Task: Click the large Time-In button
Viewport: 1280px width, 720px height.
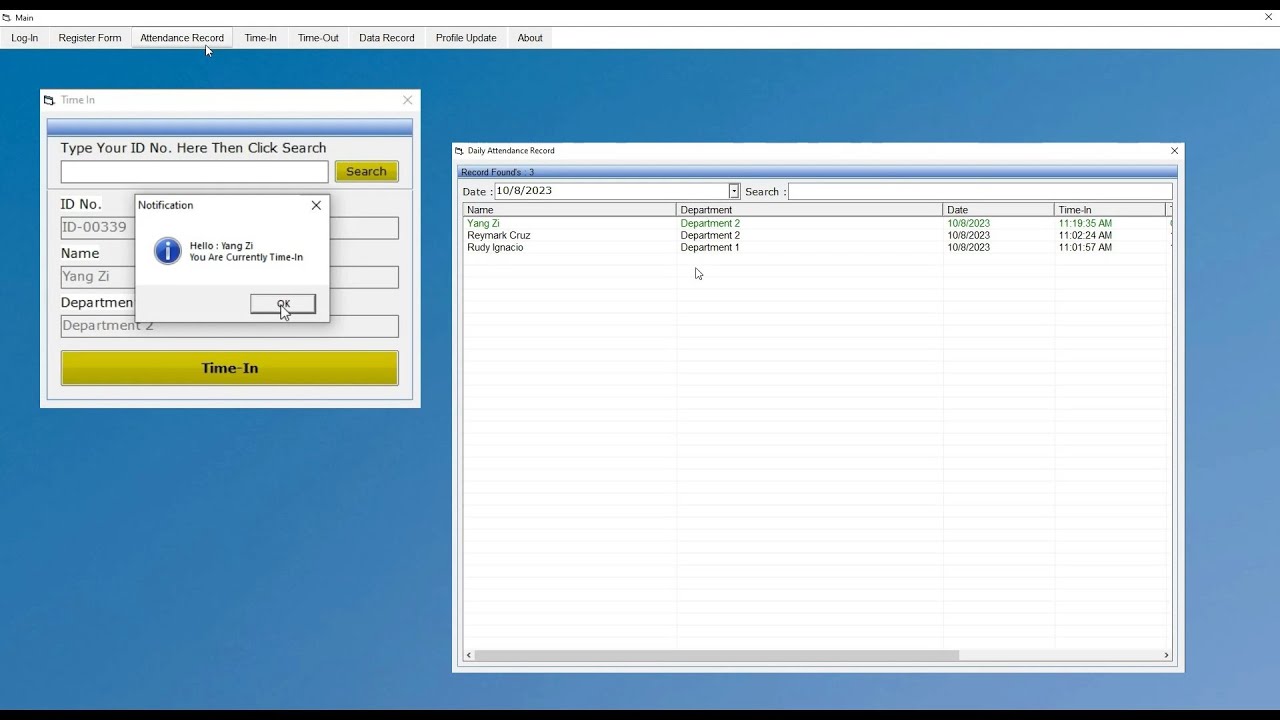Action: pos(230,368)
